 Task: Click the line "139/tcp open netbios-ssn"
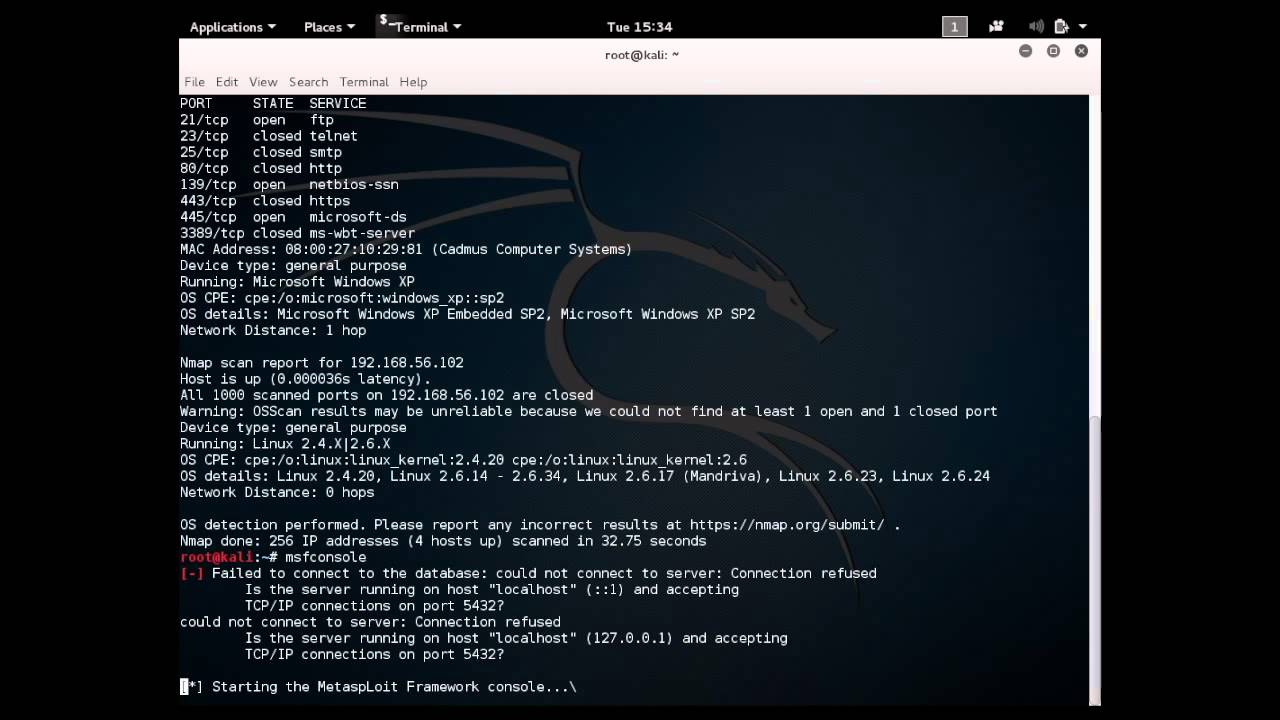[289, 185]
